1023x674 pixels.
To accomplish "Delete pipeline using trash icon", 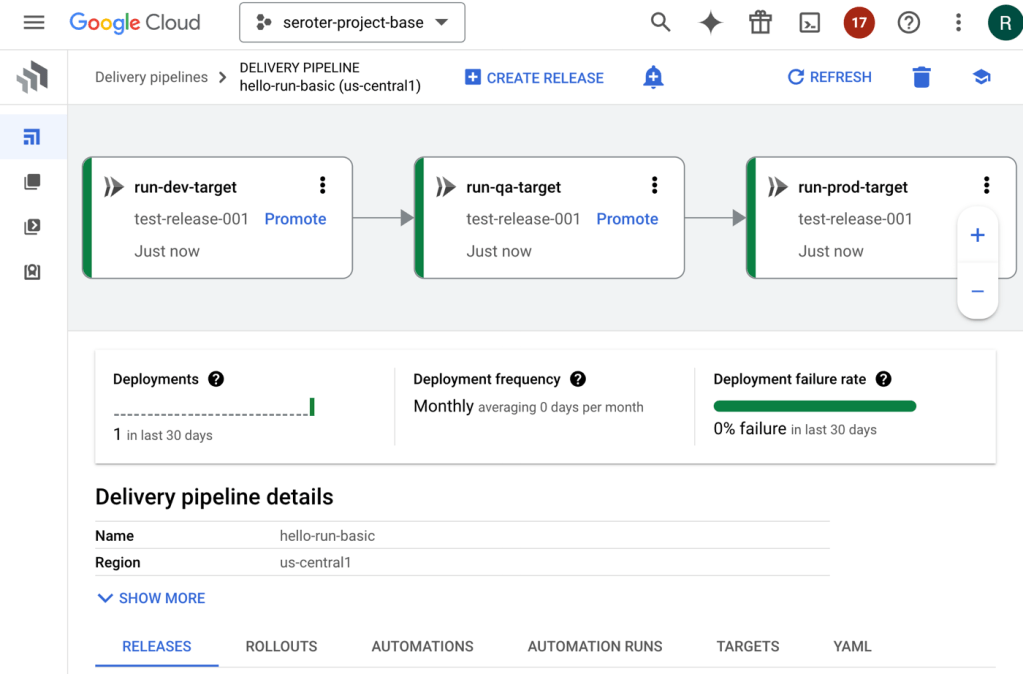I will click(921, 77).
